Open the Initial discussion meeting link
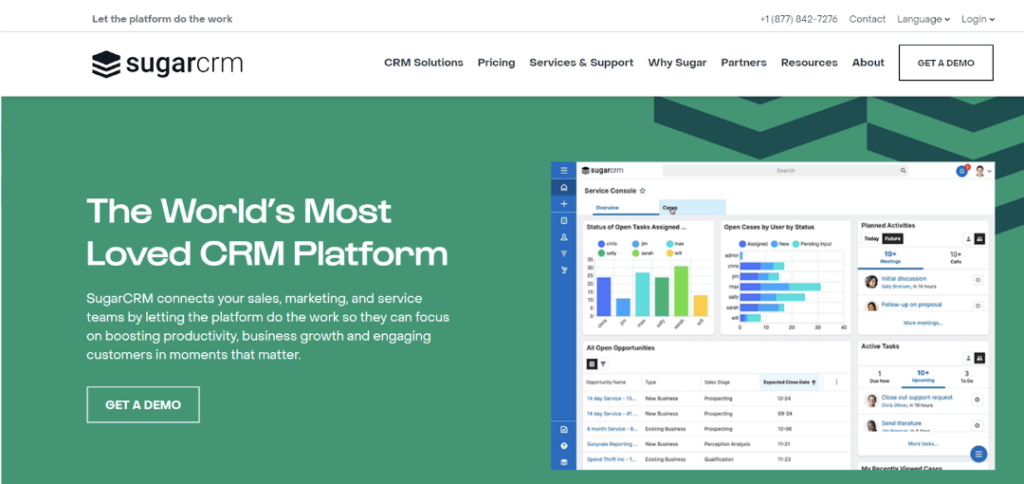The height and width of the screenshot is (484, 1024). (903, 278)
